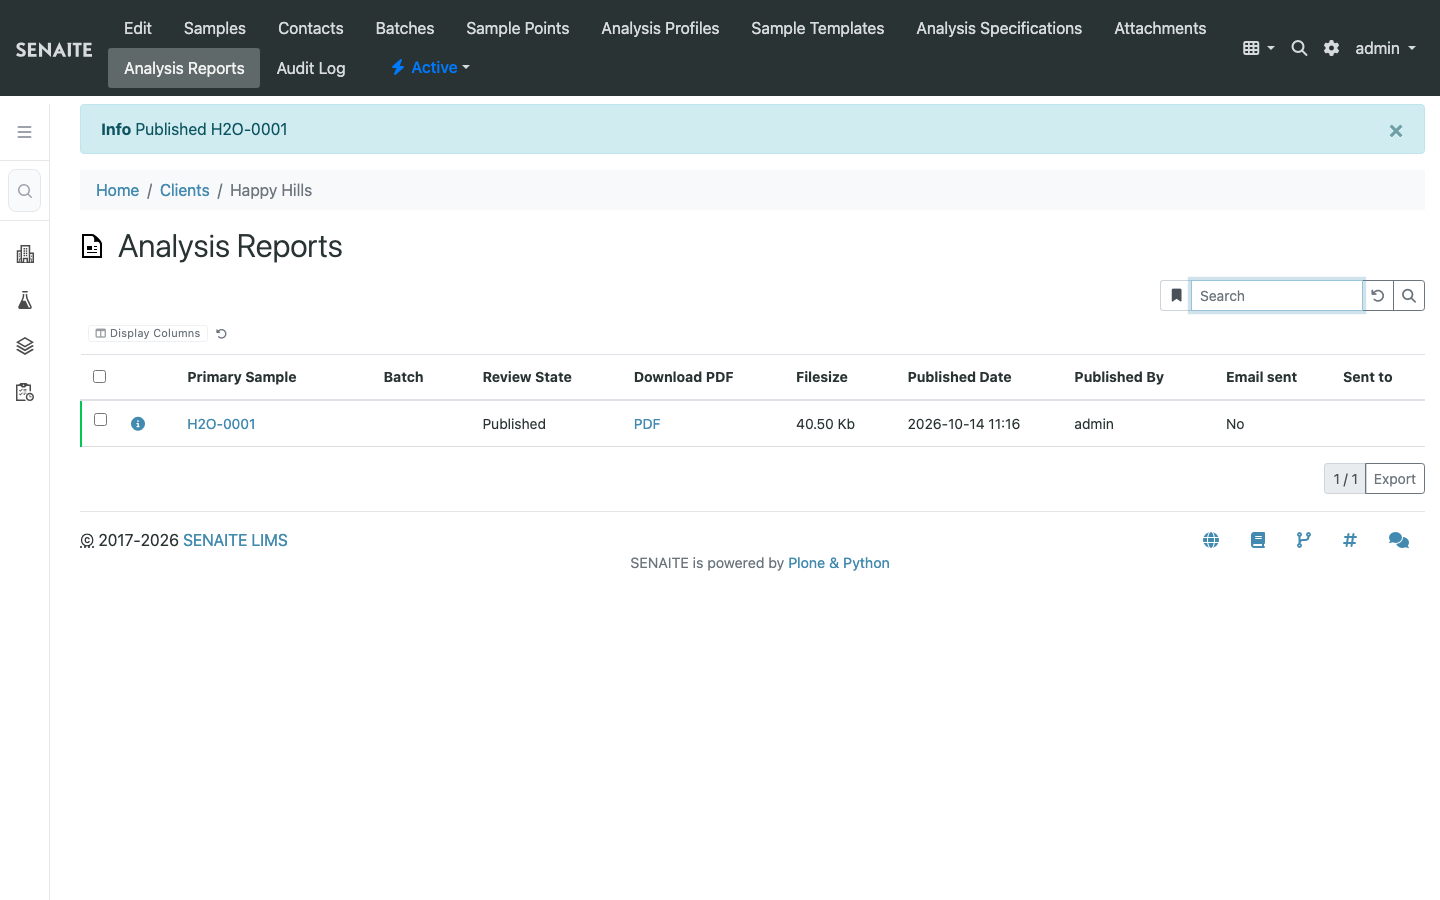1440x900 pixels.
Task: Tick the select-all checkbox in table header
Action: tap(100, 377)
